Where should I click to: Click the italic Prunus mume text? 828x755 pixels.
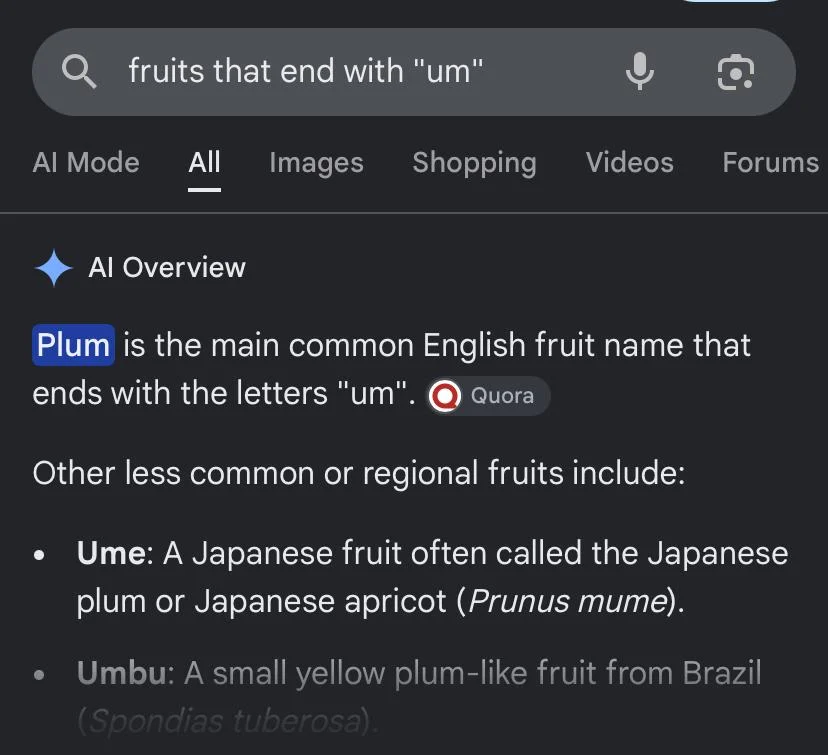pyautogui.click(x=568, y=601)
